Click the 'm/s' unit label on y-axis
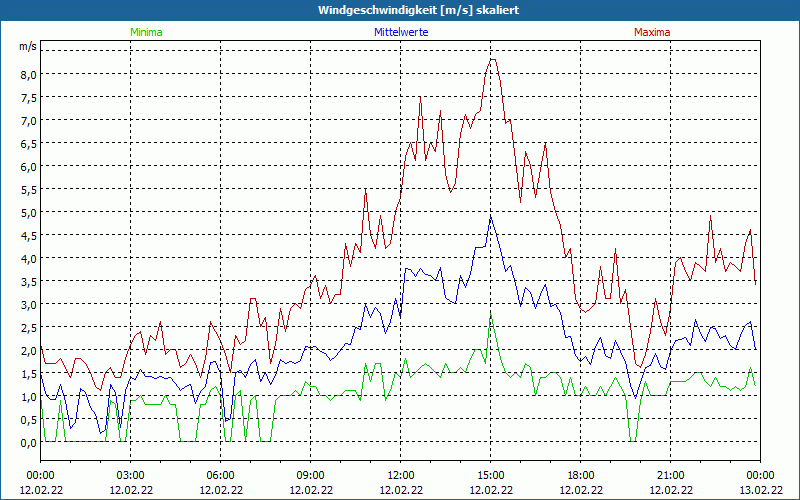This screenshot has height=500, width=800. [x=28, y=46]
